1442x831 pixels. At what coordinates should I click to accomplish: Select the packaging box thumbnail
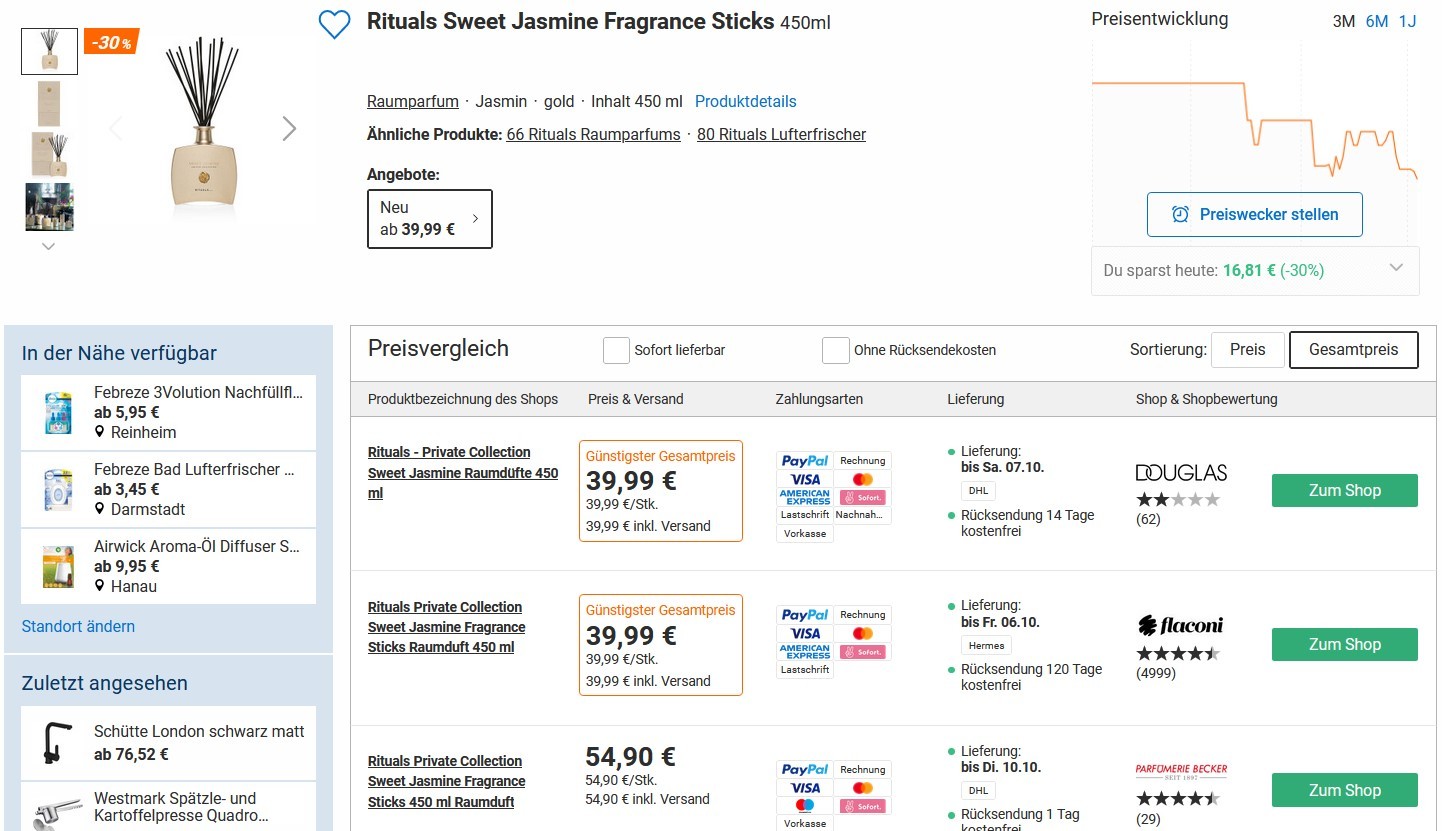click(x=49, y=103)
